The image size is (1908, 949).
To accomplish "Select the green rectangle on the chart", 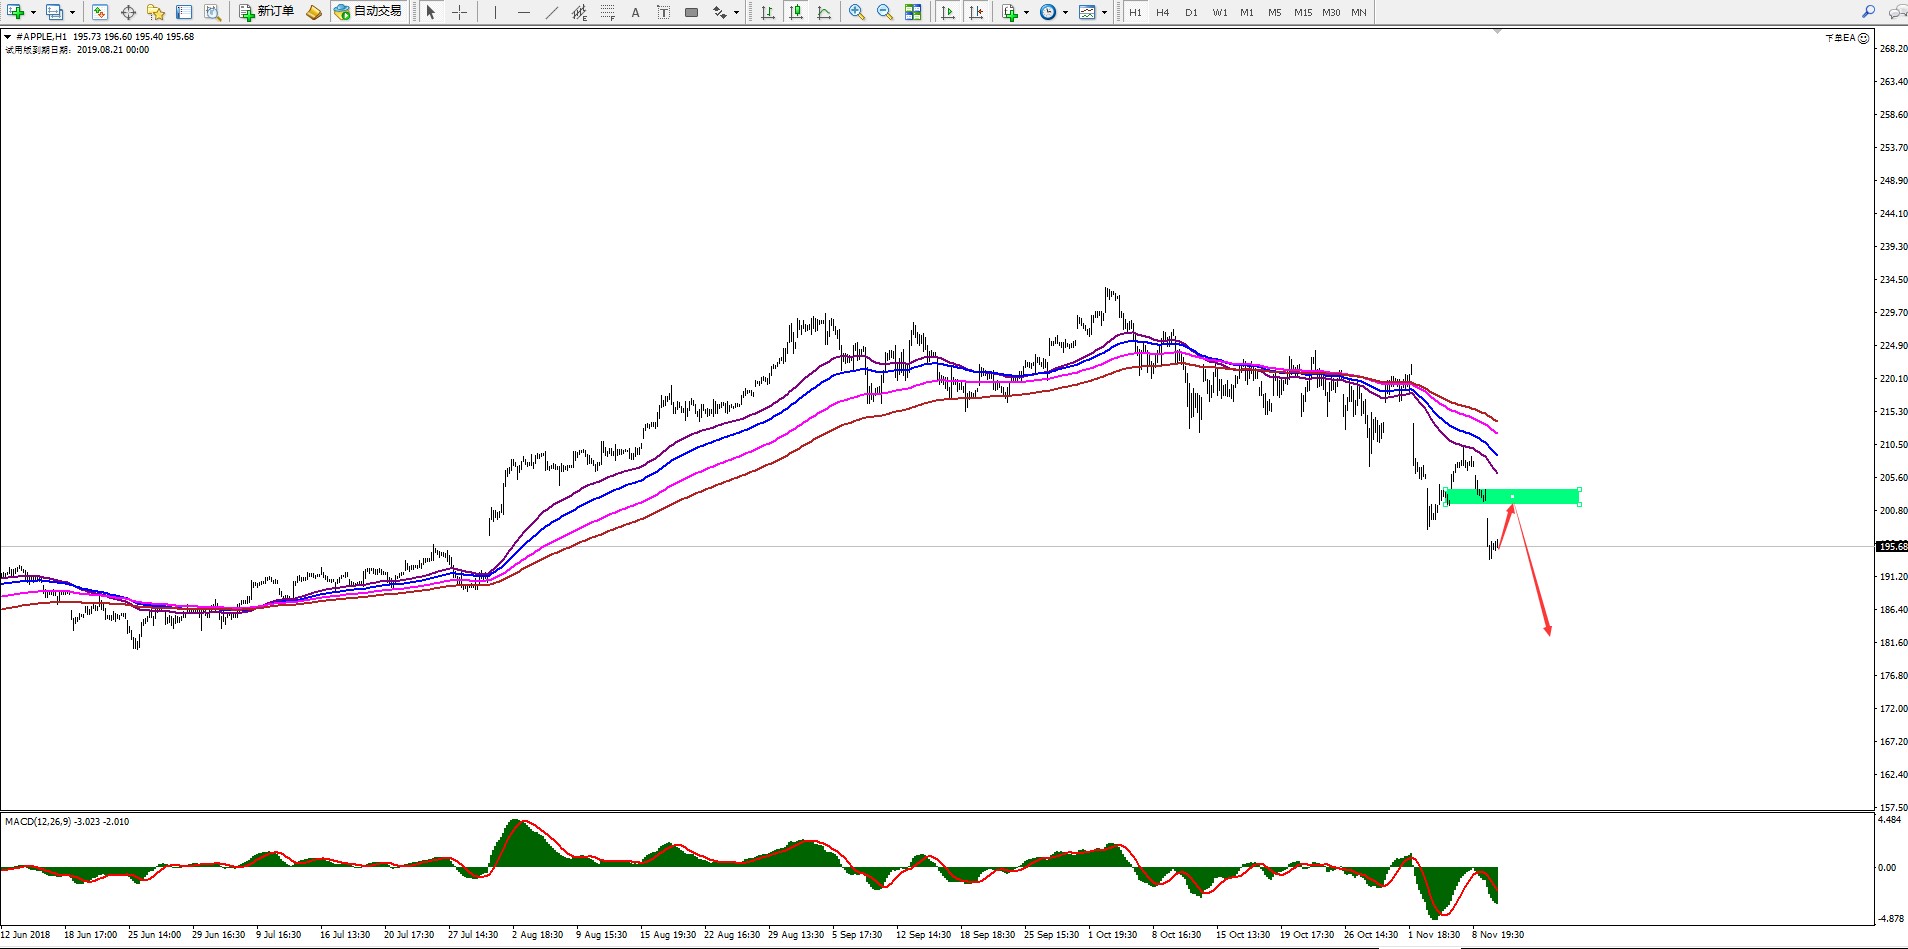I will [x=1512, y=496].
